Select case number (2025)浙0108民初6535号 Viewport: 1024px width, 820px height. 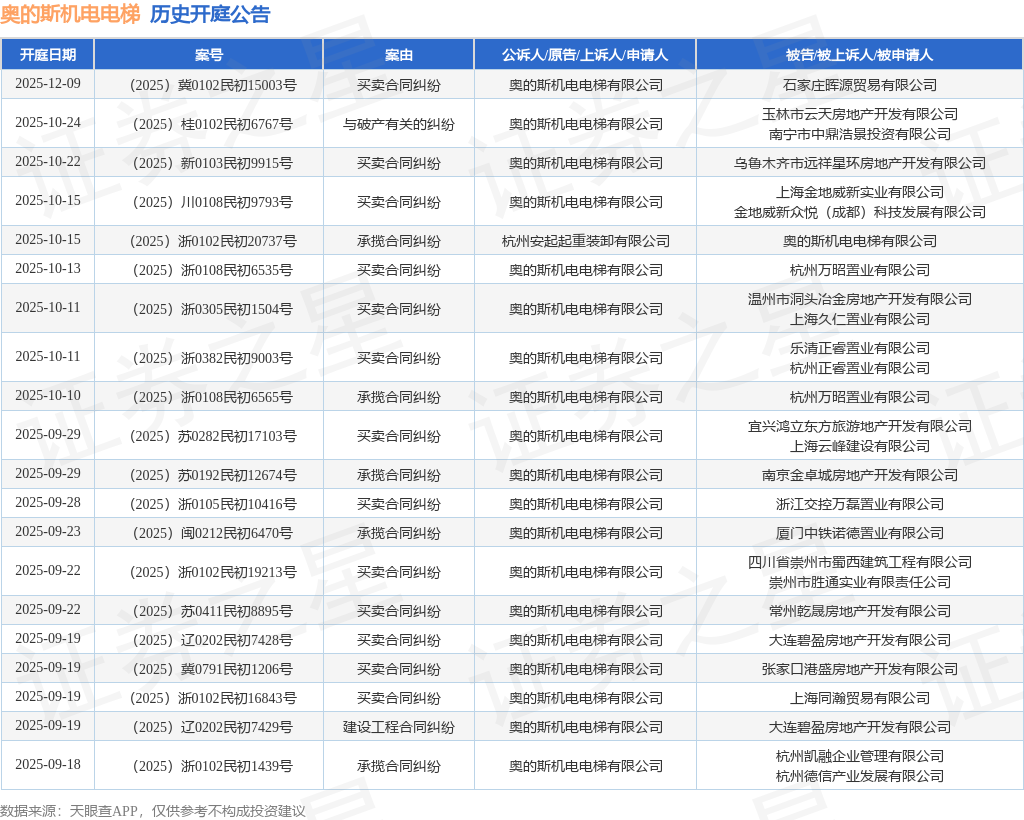[x=213, y=270]
